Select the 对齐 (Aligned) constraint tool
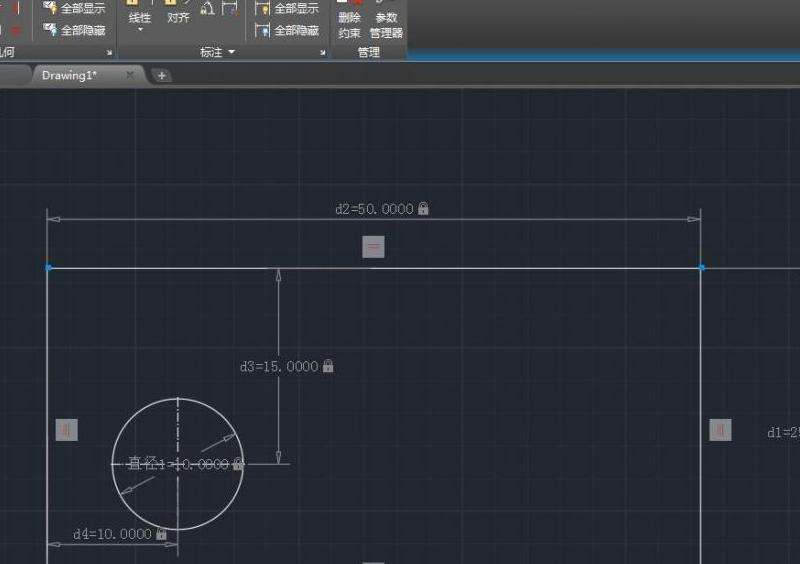The height and width of the screenshot is (564, 800). click(178, 13)
